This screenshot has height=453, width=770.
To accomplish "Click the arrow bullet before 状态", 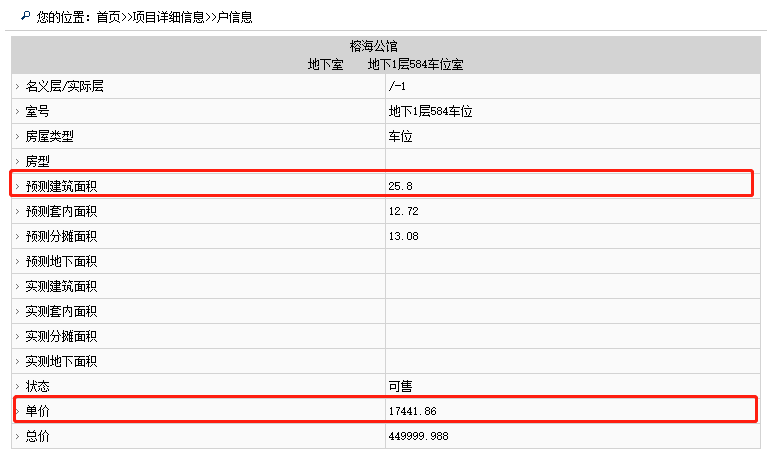I will 17,386.
